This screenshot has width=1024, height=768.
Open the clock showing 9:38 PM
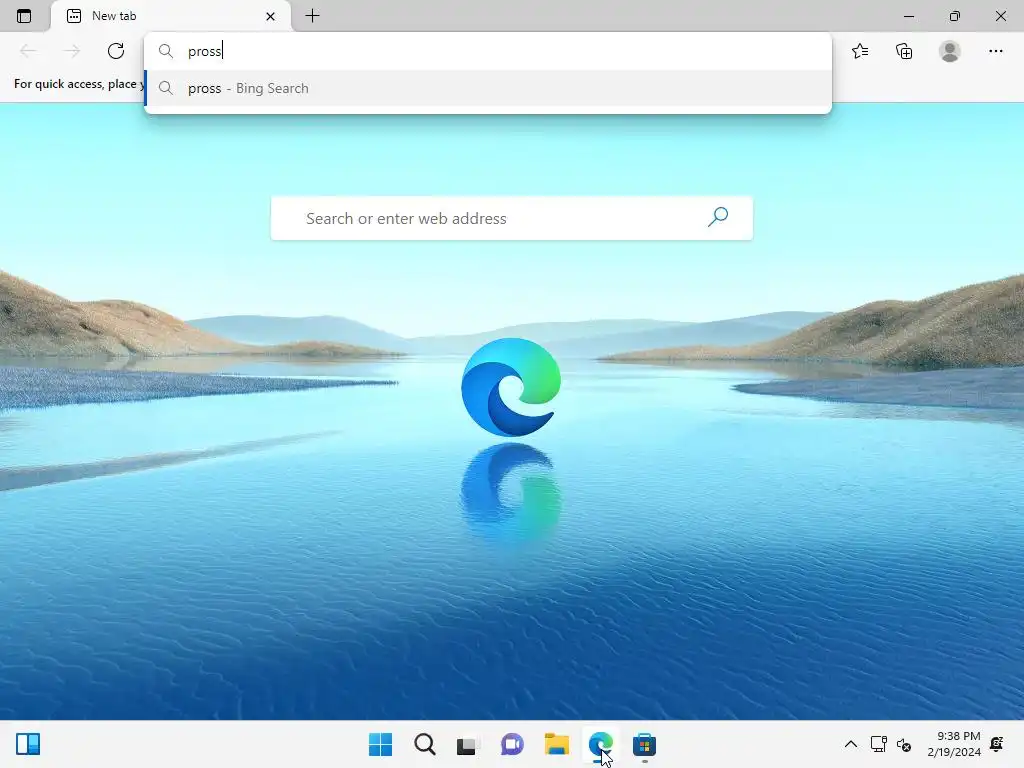coord(954,744)
